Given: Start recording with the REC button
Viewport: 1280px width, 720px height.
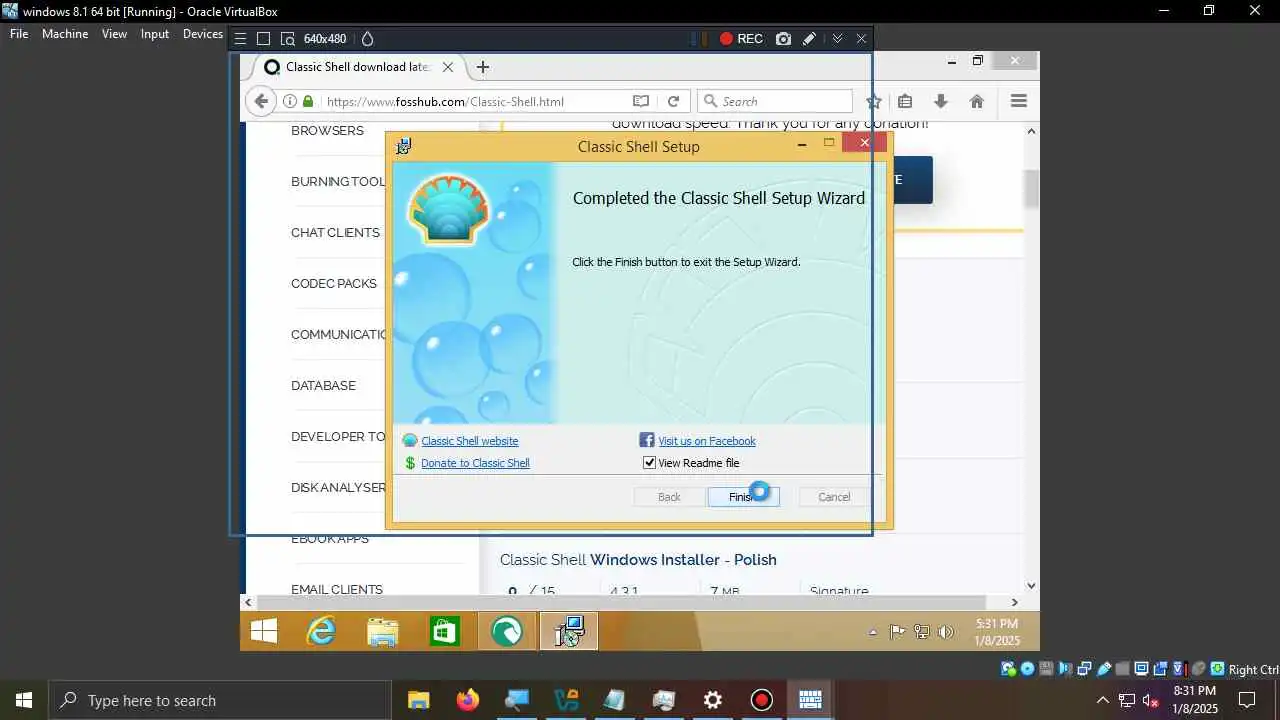Looking at the screenshot, I should click(741, 39).
